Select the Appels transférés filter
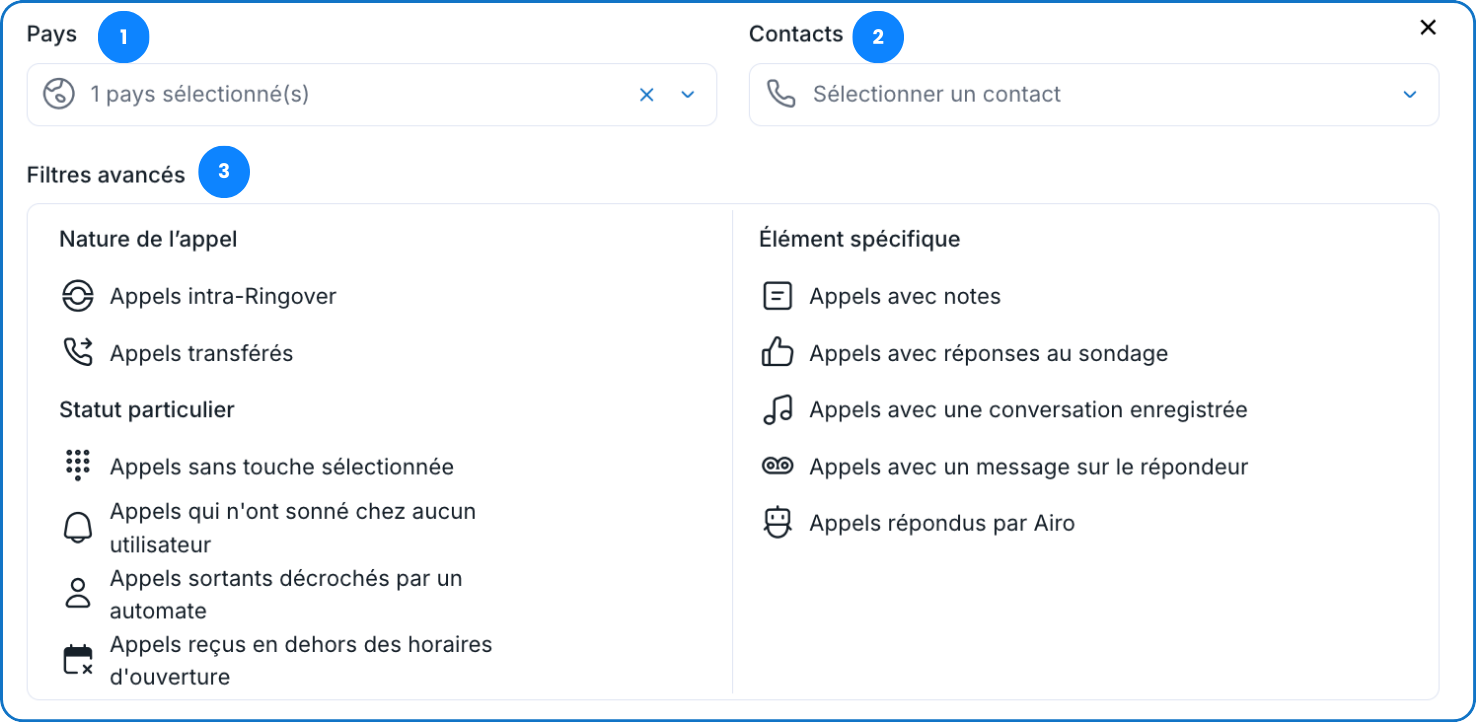Screen dimensions: 1477x723 pyautogui.click(x=201, y=353)
